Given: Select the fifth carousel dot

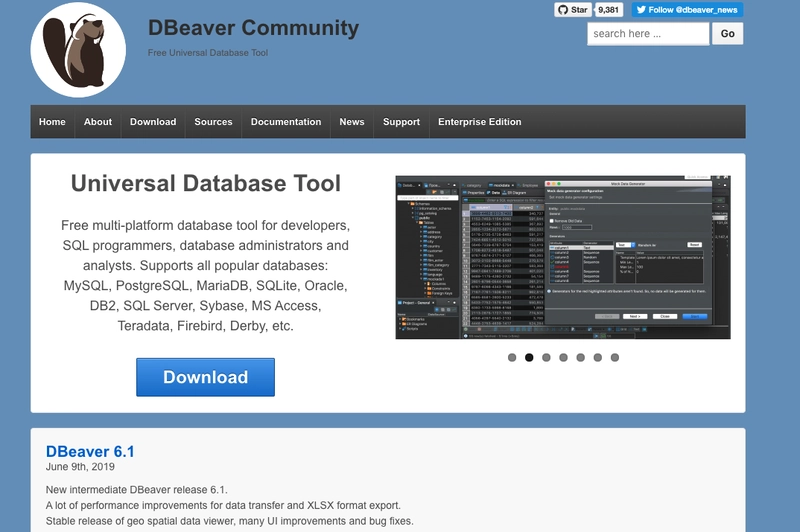Looking at the screenshot, I should coord(581,358).
